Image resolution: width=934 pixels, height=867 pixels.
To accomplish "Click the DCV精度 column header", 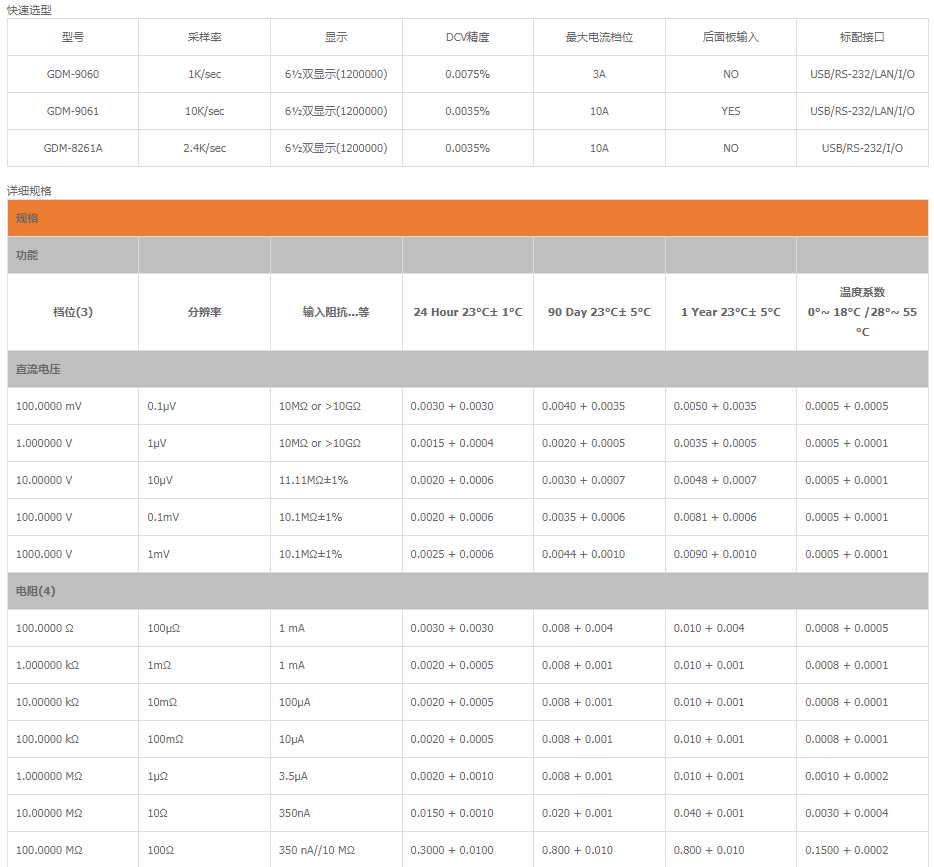I will click(468, 37).
